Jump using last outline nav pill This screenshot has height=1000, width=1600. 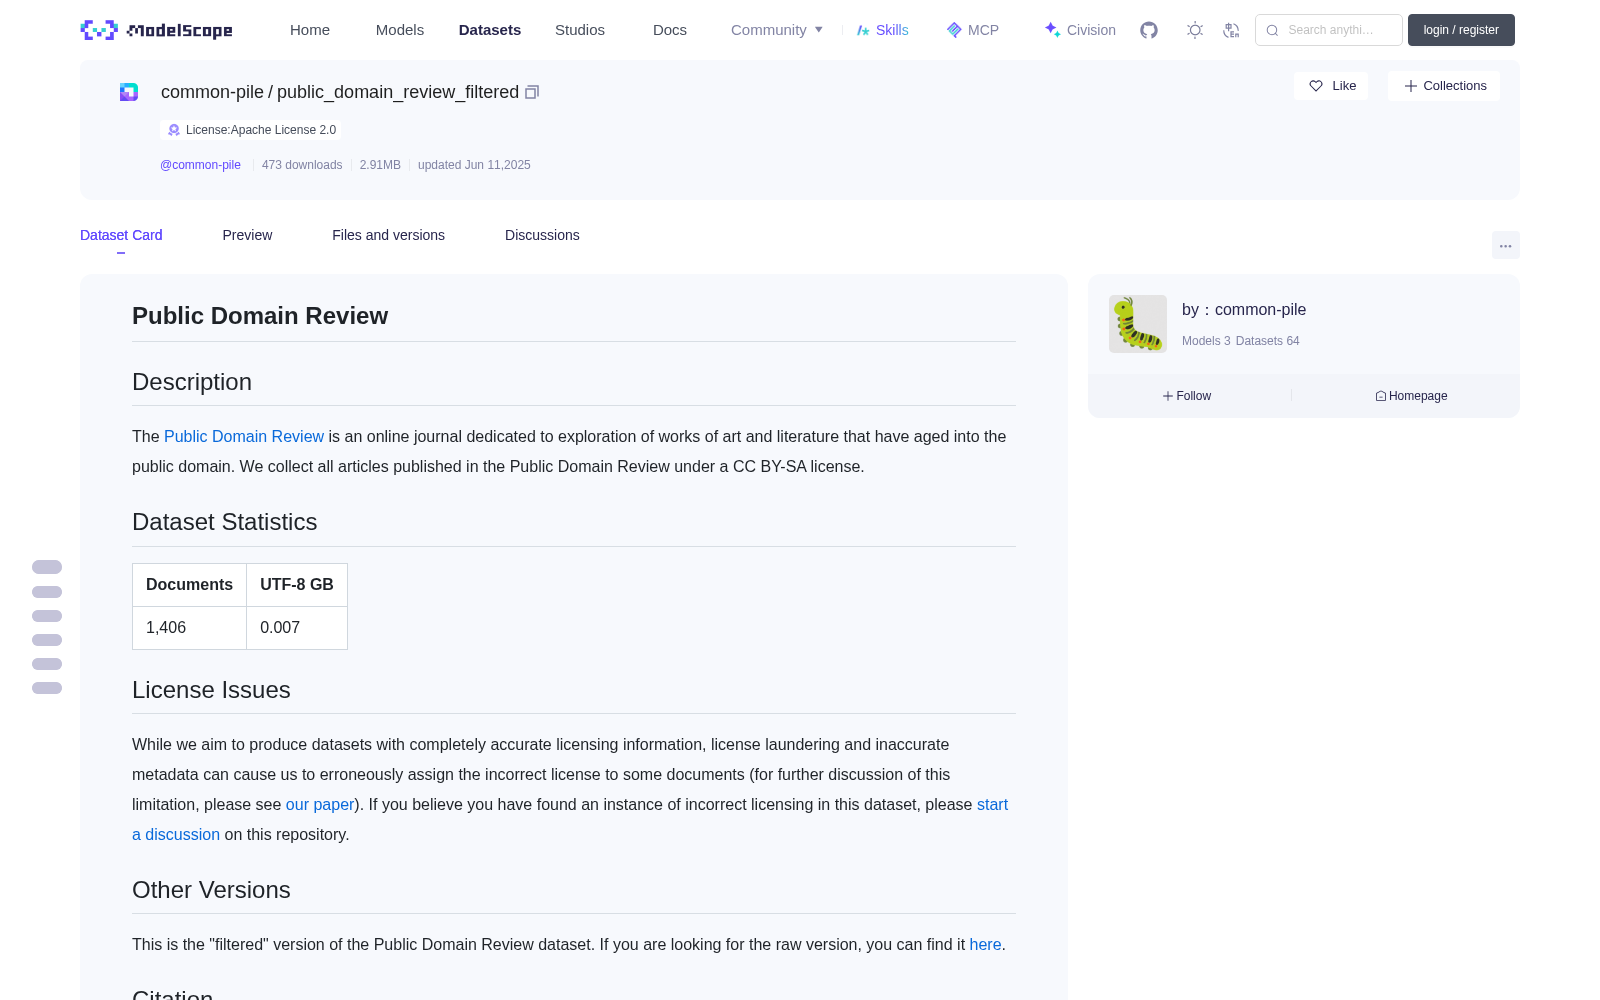click(47, 688)
